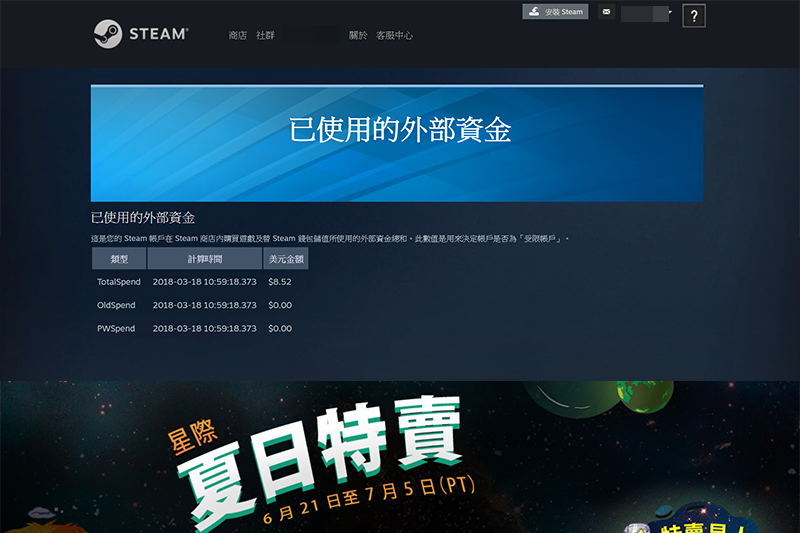The height and width of the screenshot is (533, 800).
Task: Click the 已使用的外部資金 banner title
Action: (400, 130)
